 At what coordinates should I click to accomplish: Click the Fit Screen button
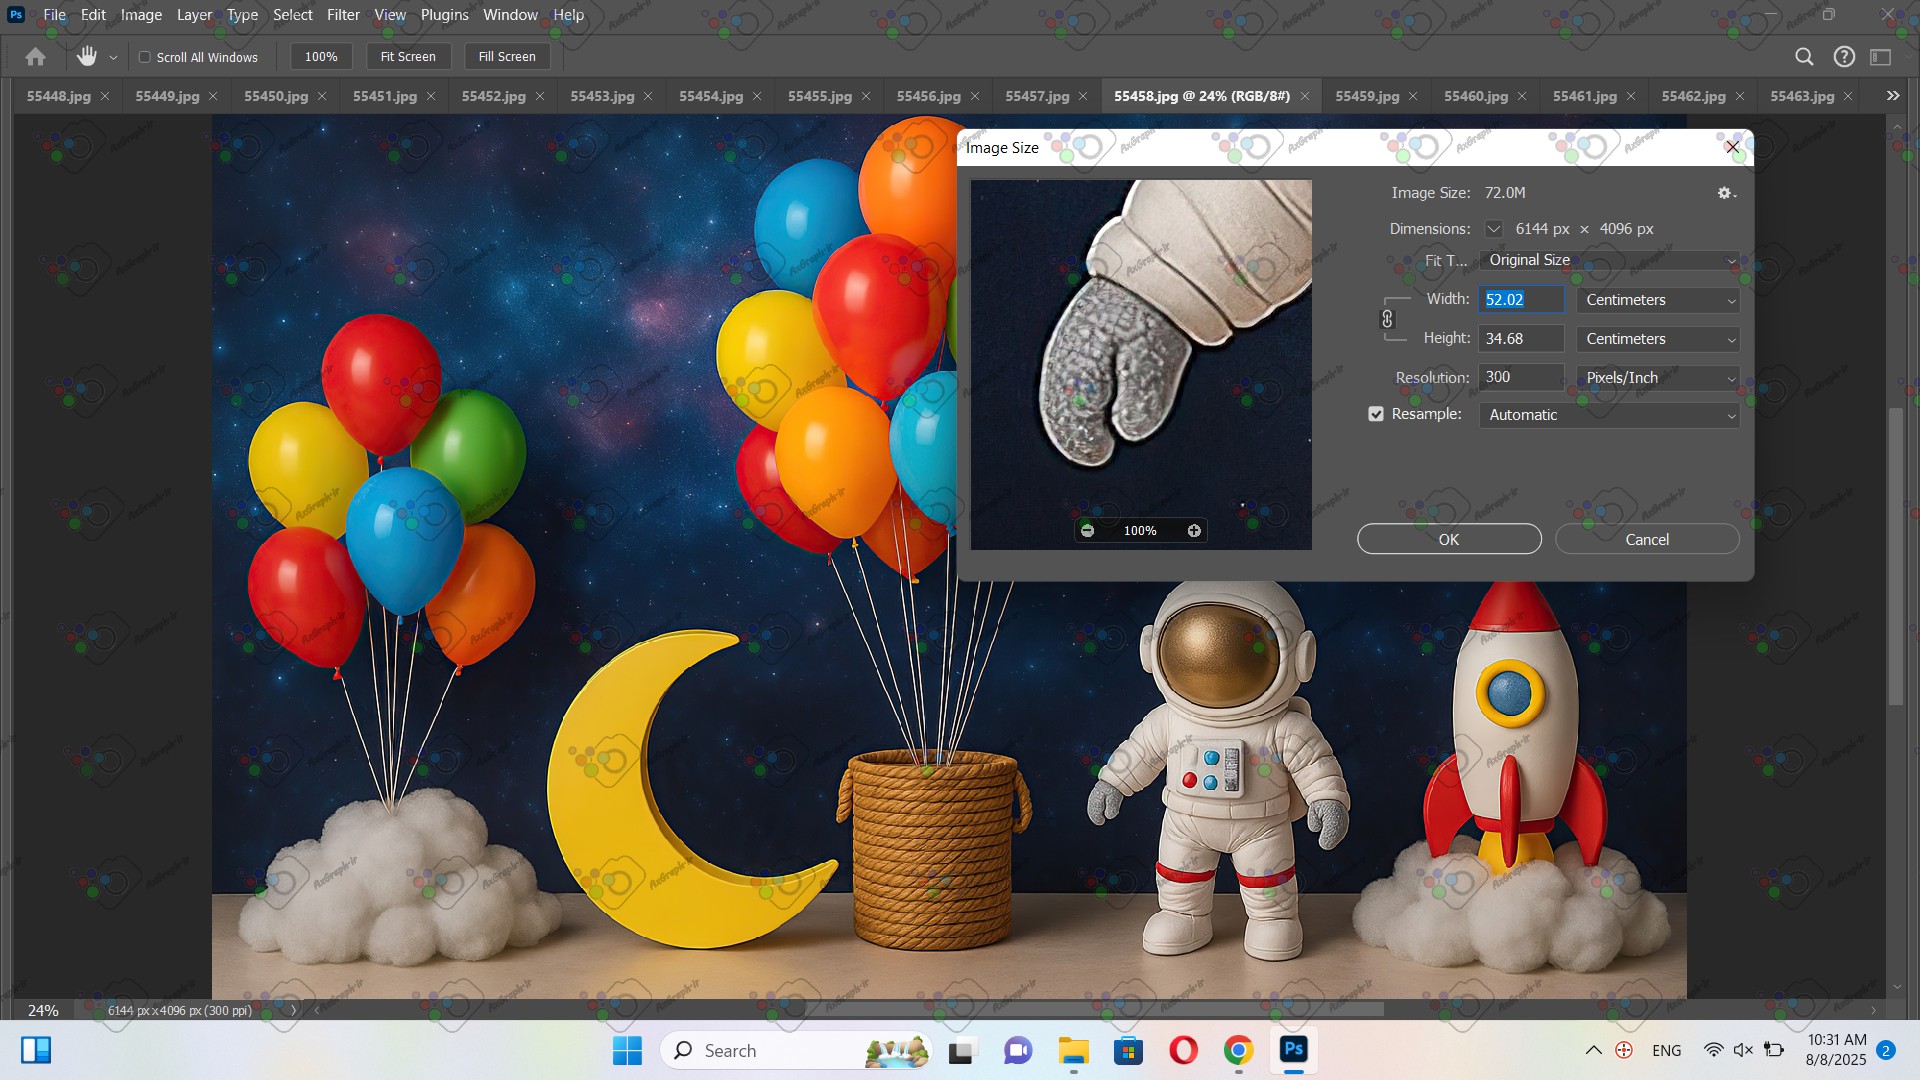click(x=408, y=57)
